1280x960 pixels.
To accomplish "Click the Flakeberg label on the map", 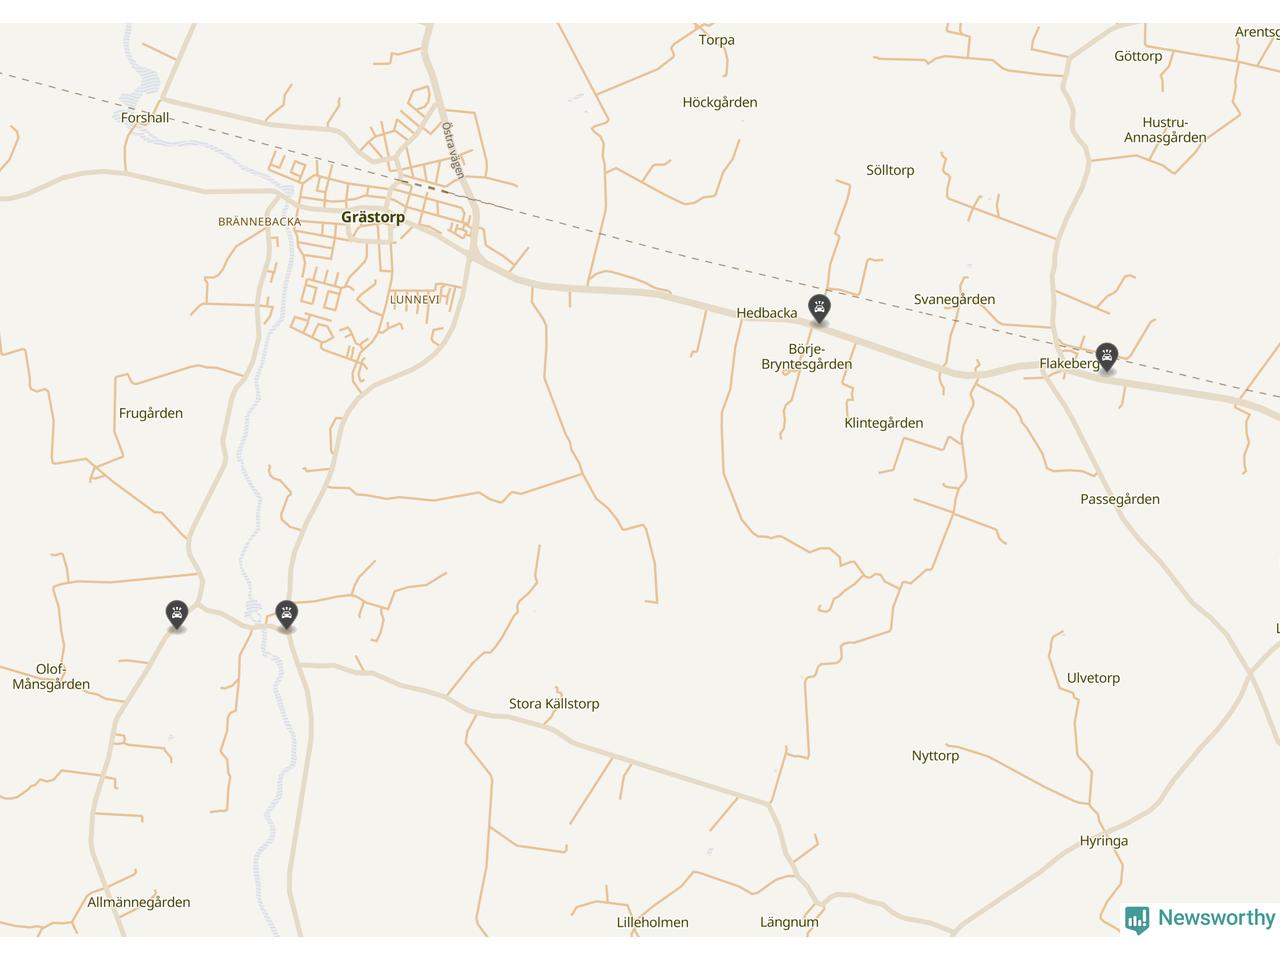I will click(x=1069, y=364).
